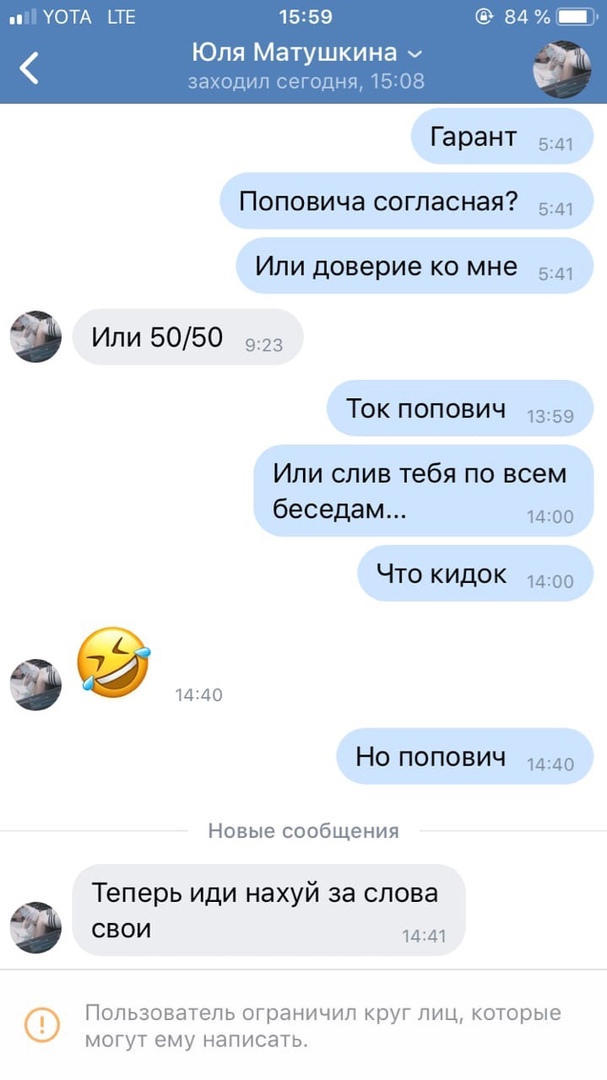607x1080 pixels.
Task: Tap the contact name Юля Матушкина
Action: pos(294,52)
